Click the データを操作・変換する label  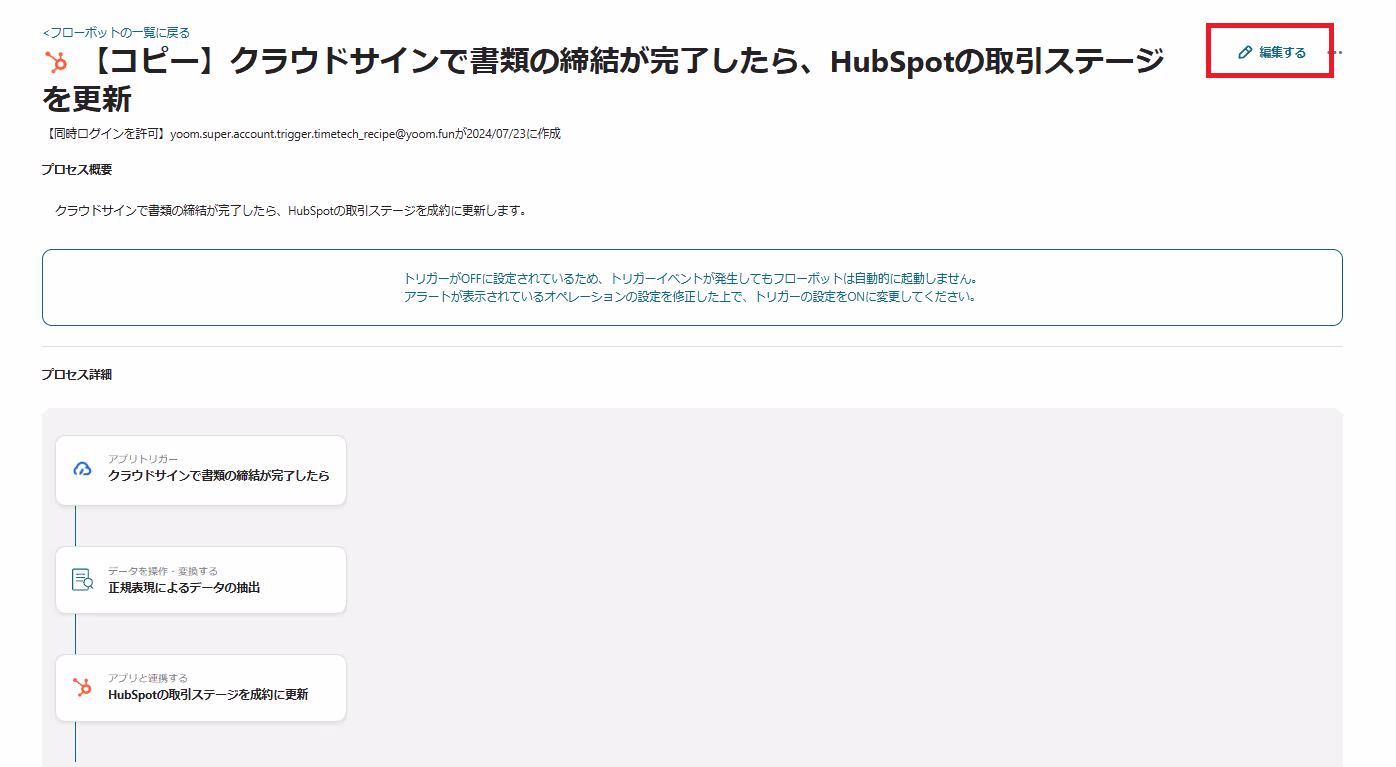[x=163, y=571]
